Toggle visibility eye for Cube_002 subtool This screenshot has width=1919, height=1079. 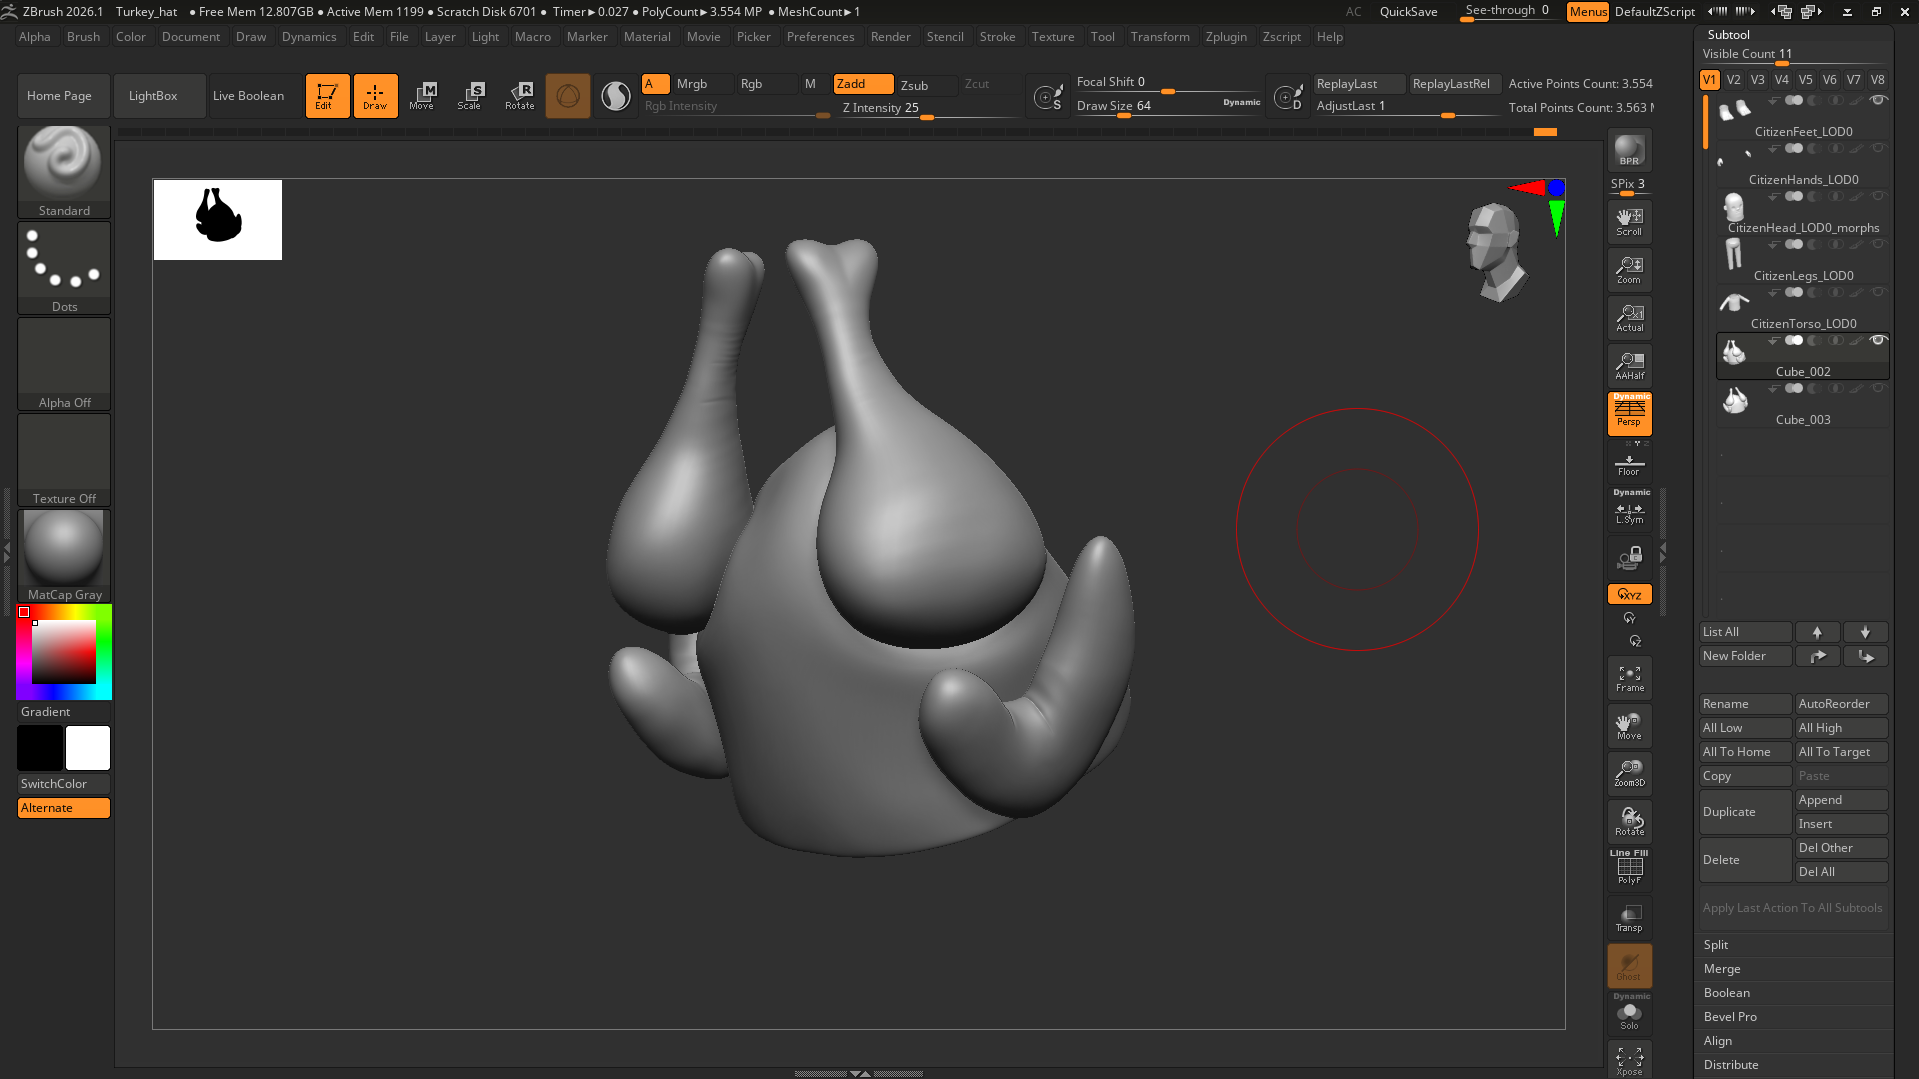1878,341
